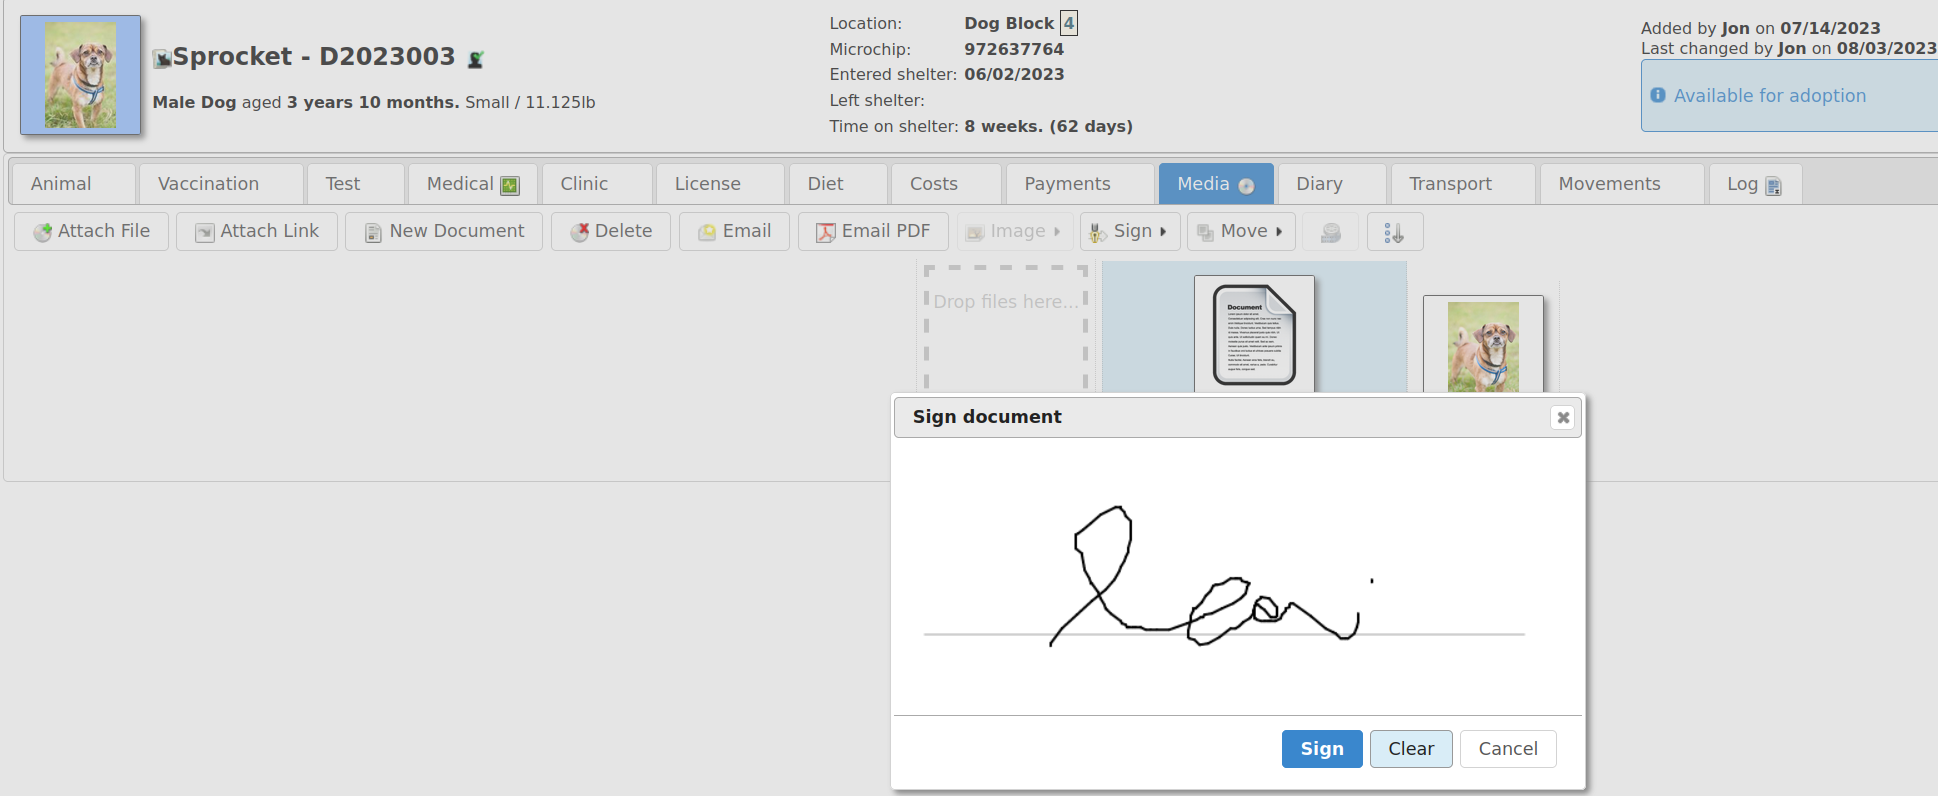Screen dimensions: 1938x796
Task: Switch to the Costs tab
Action: [946, 184]
